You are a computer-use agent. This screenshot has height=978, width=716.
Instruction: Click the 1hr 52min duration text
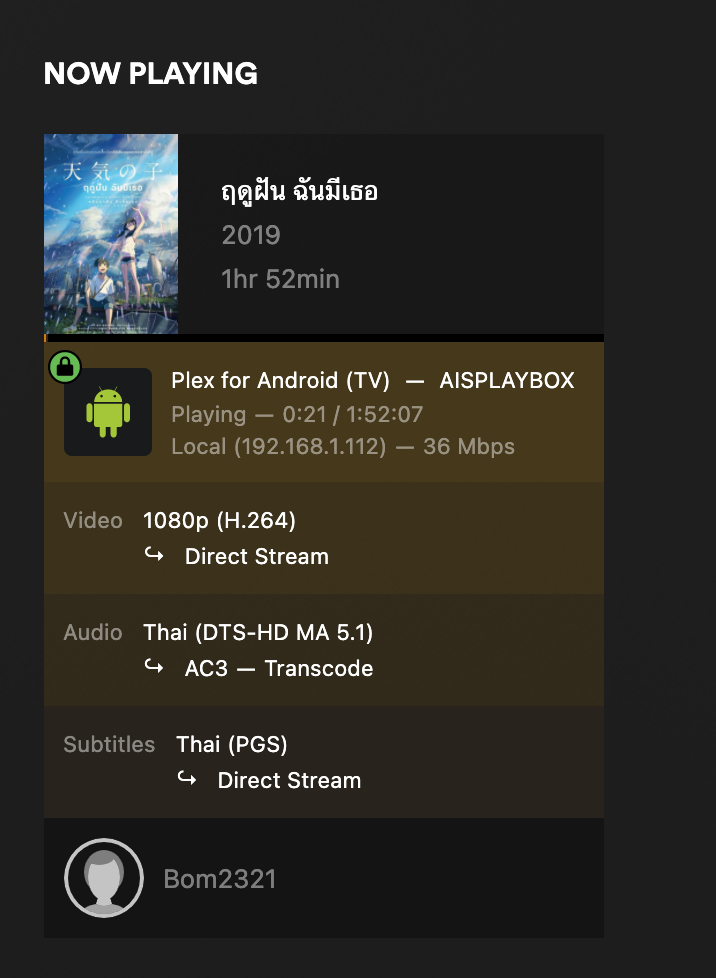pyautogui.click(x=280, y=279)
